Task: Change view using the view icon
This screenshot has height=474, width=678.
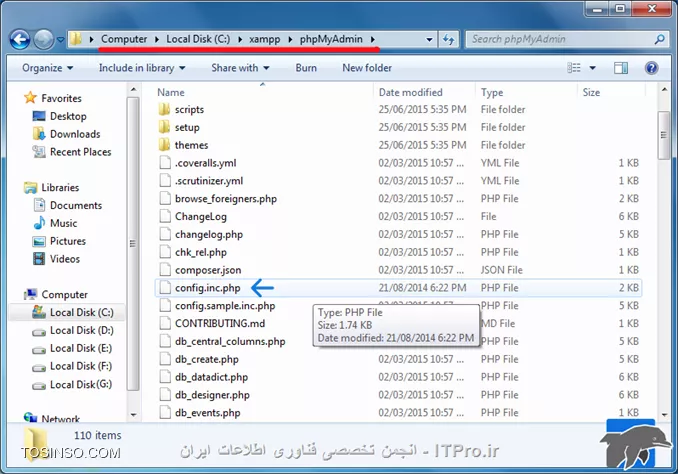Action: click(x=574, y=68)
